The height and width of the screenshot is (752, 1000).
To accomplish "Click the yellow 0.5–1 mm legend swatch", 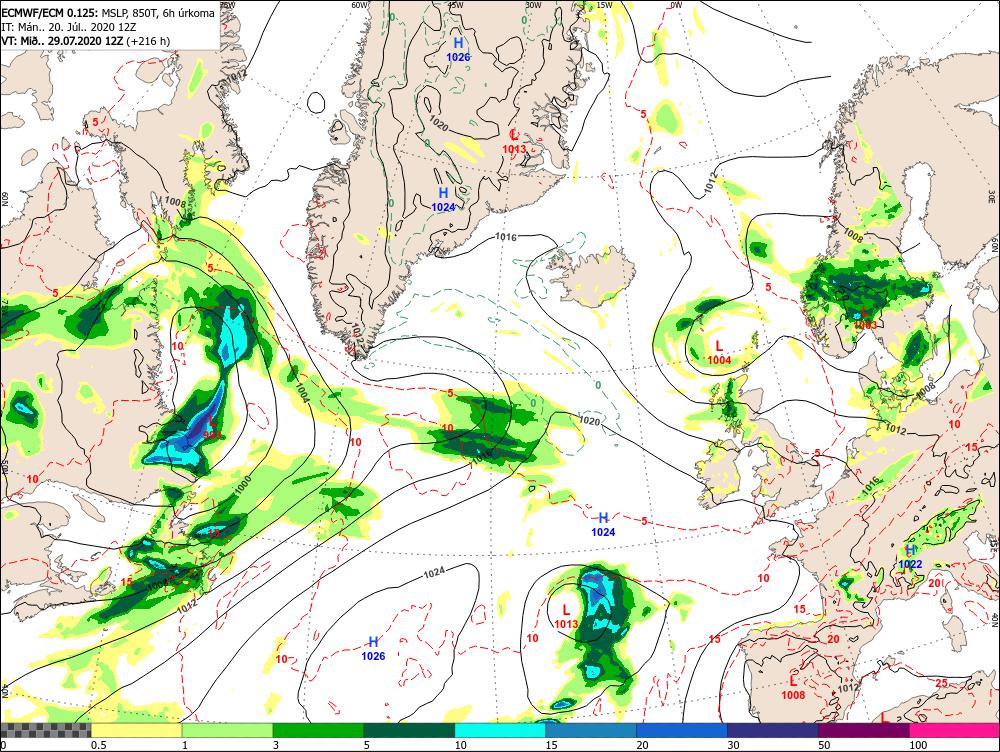I will pyautogui.click(x=136, y=730).
